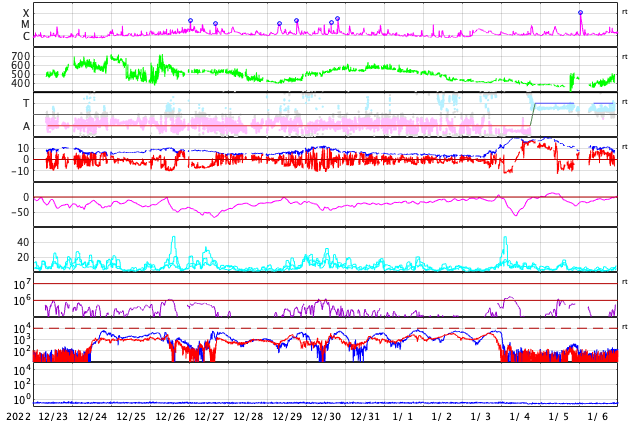Click the rightmost X-class flare marker
Image resolution: width=634 pixels, height=424 pixels.
[580, 13]
